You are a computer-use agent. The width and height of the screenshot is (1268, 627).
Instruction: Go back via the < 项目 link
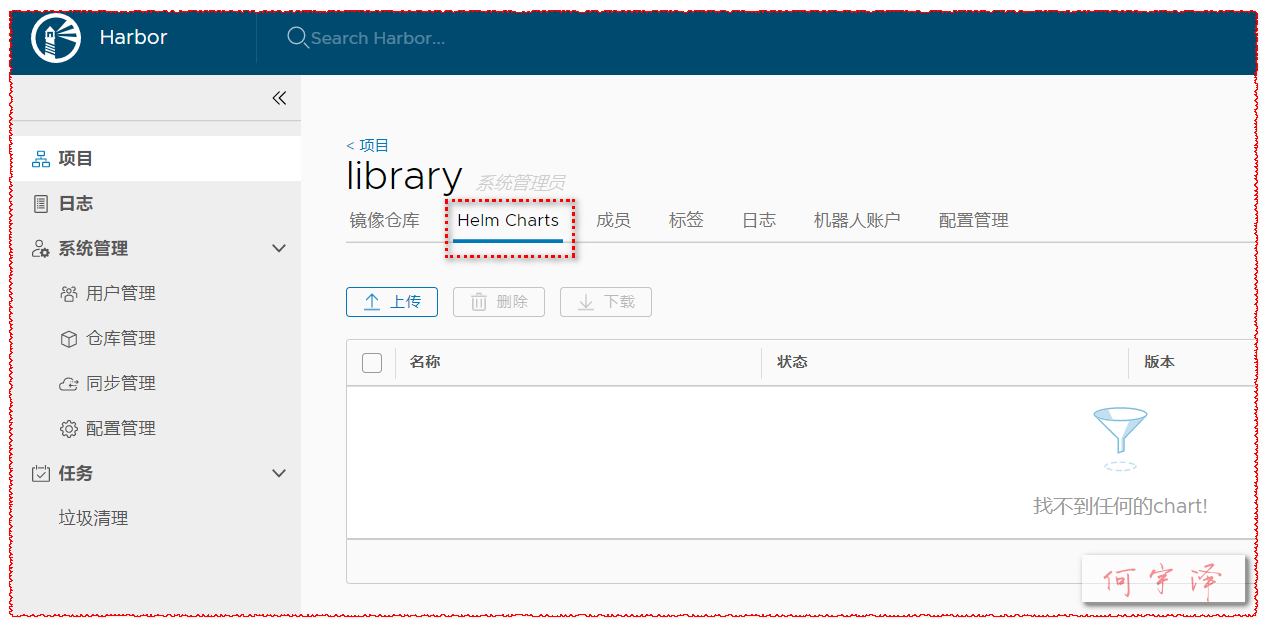368,146
